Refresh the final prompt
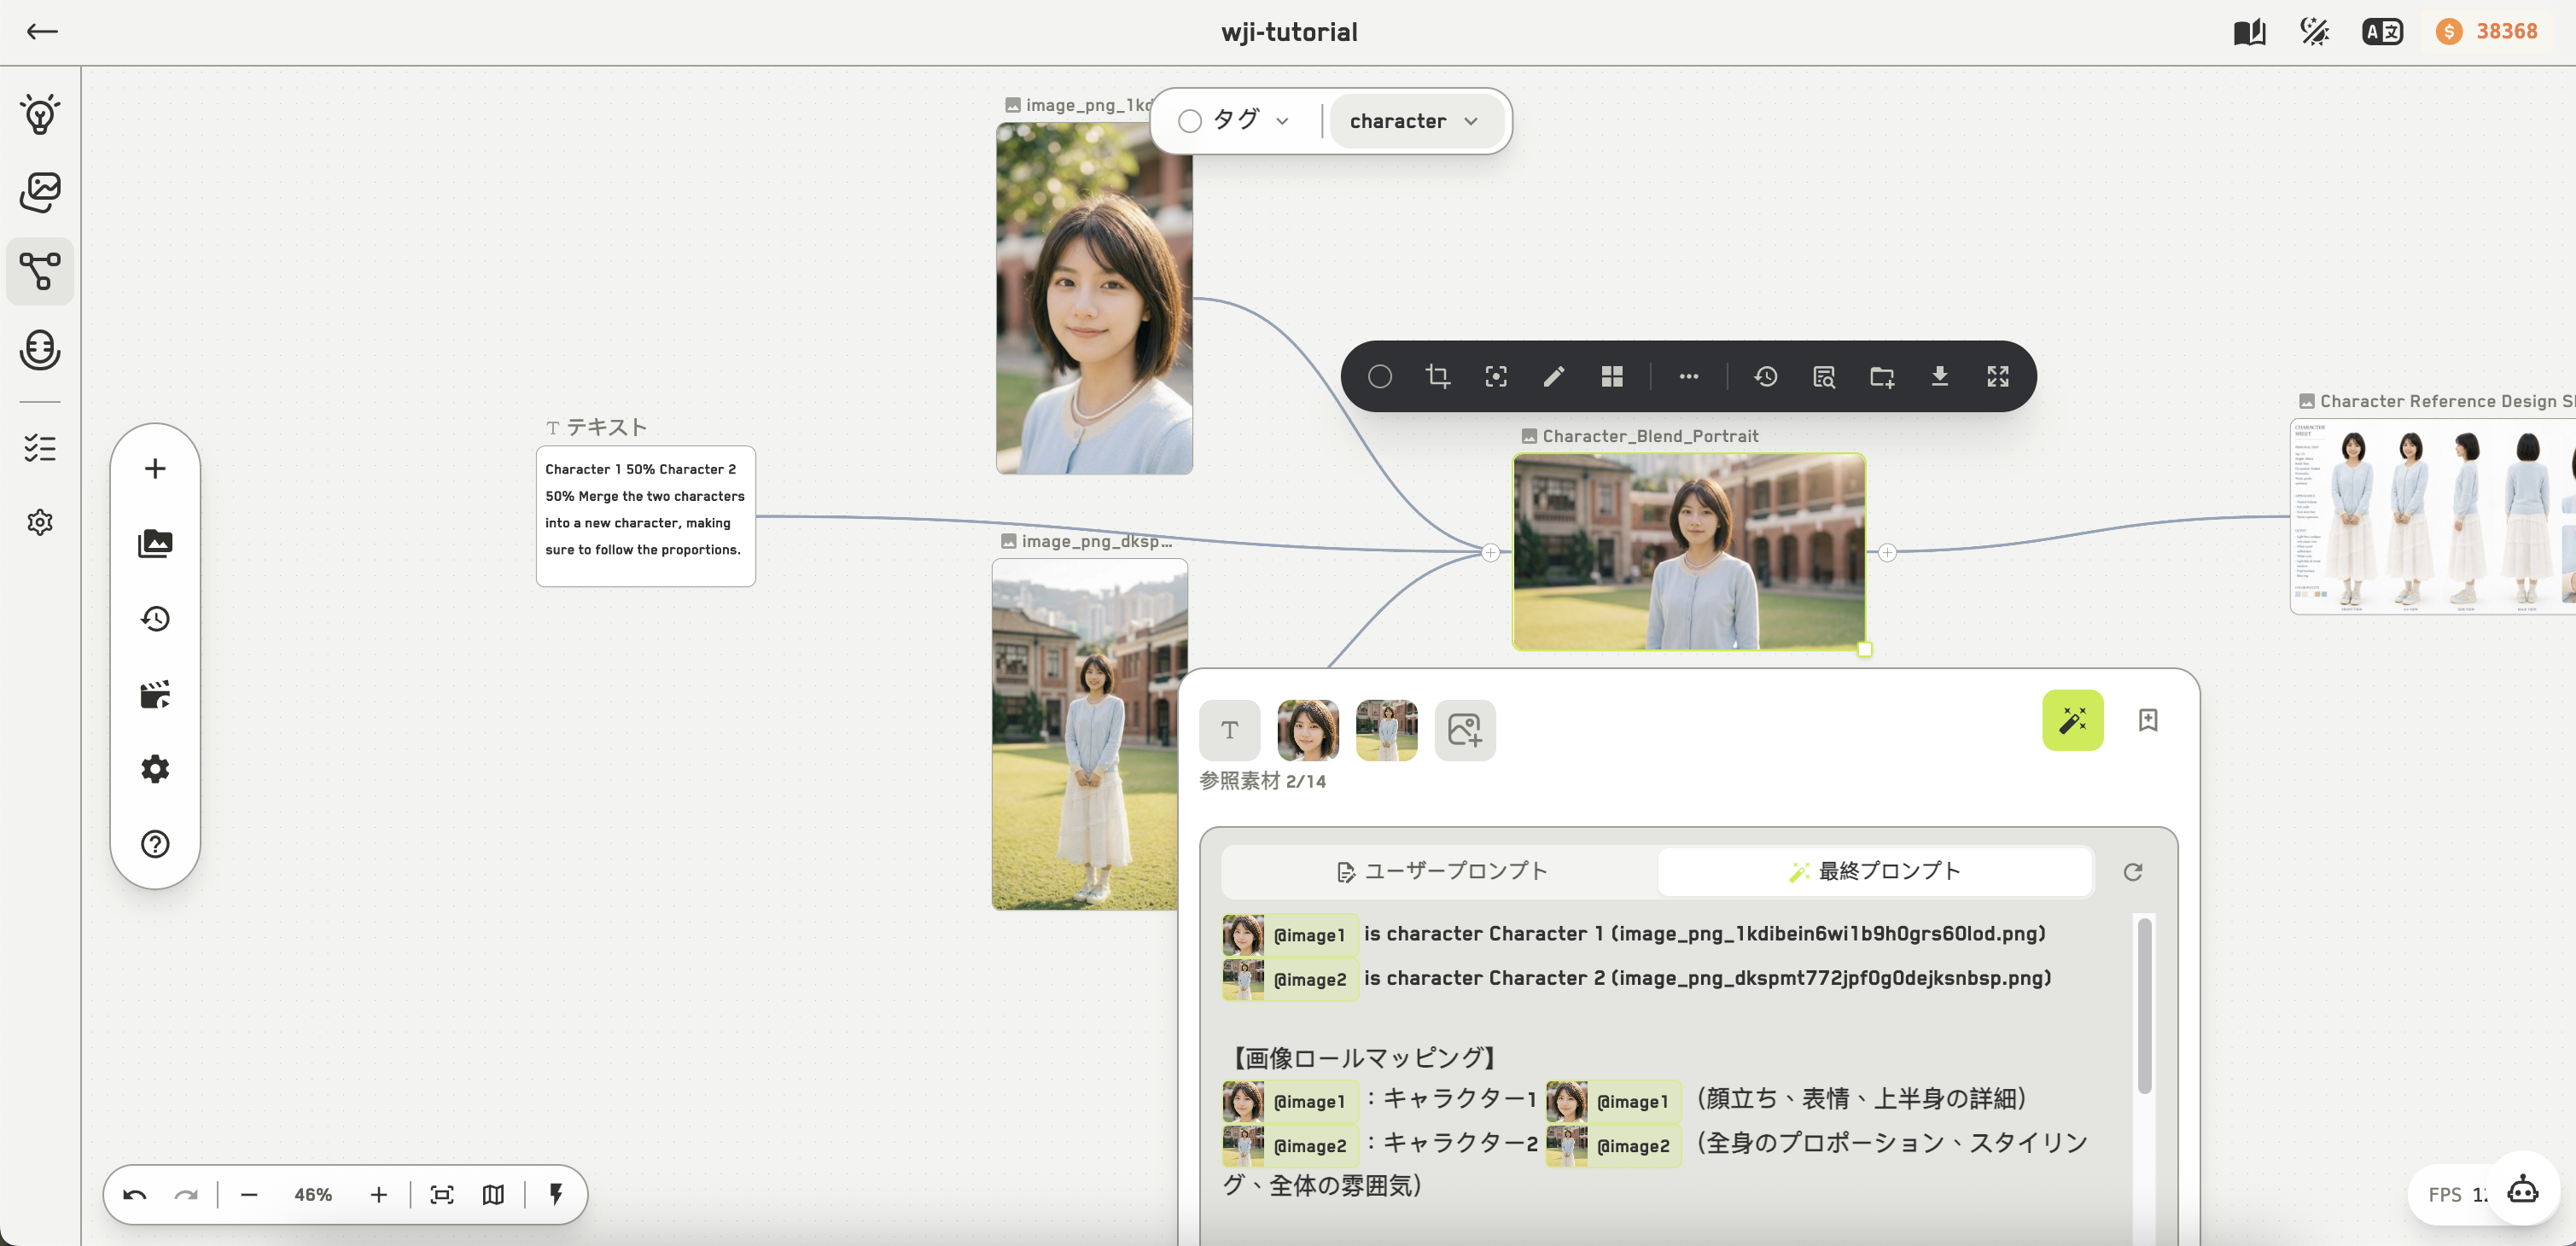 2133,872
